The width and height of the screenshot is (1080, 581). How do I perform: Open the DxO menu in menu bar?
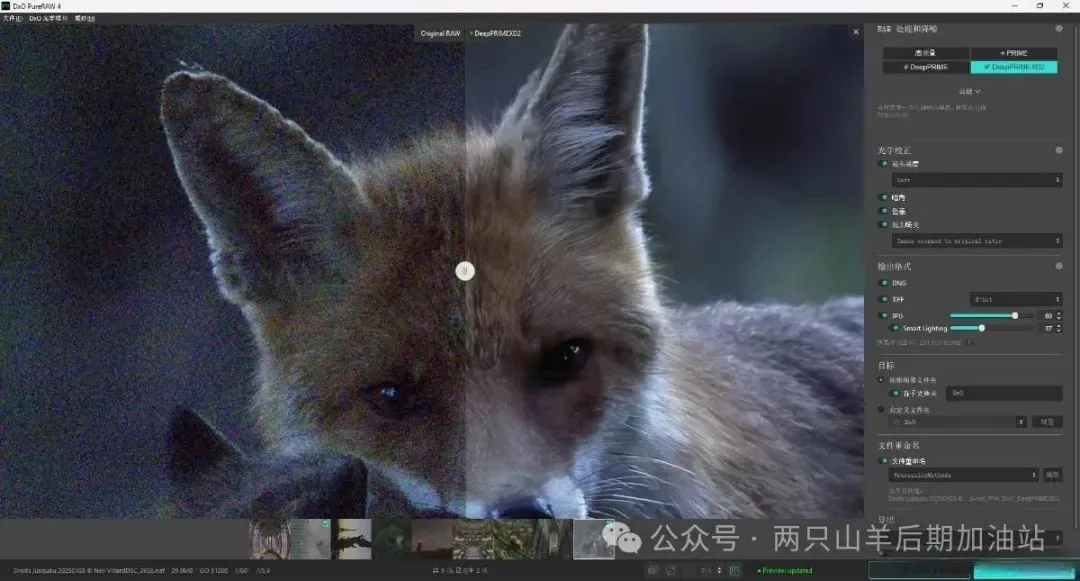click(48, 19)
